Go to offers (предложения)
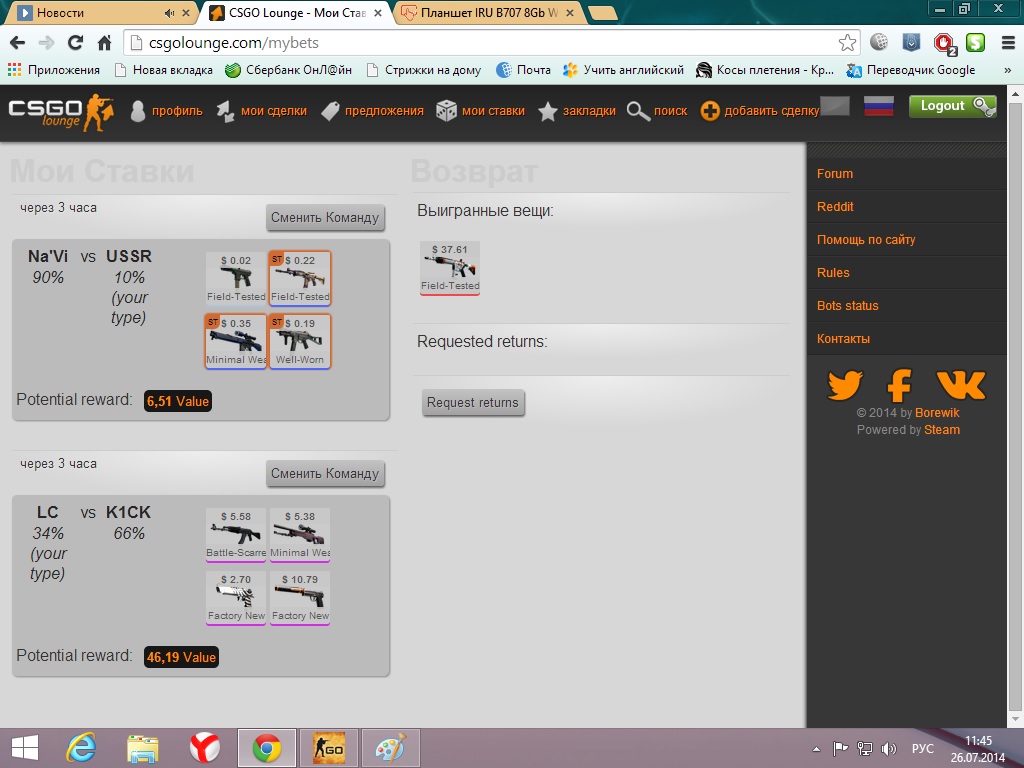1024x768 pixels. pos(372,111)
